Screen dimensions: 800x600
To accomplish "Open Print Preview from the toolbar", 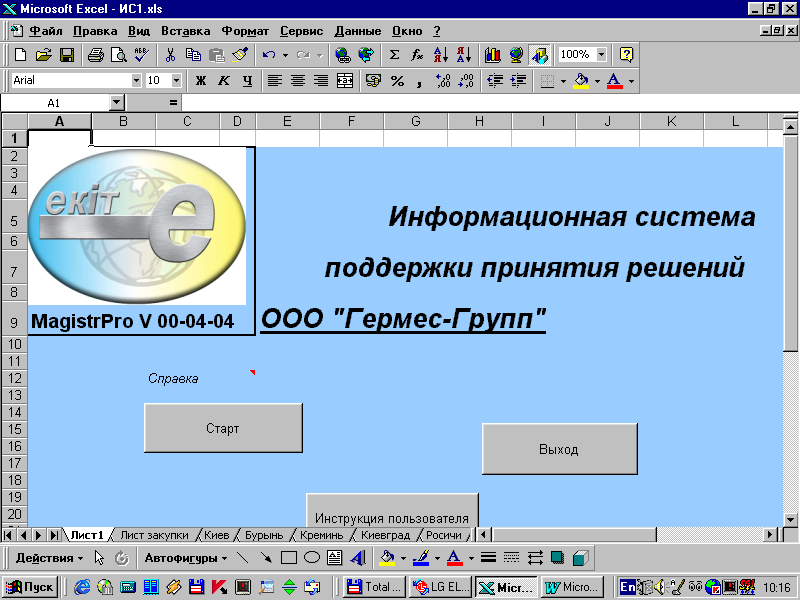I will 118,55.
